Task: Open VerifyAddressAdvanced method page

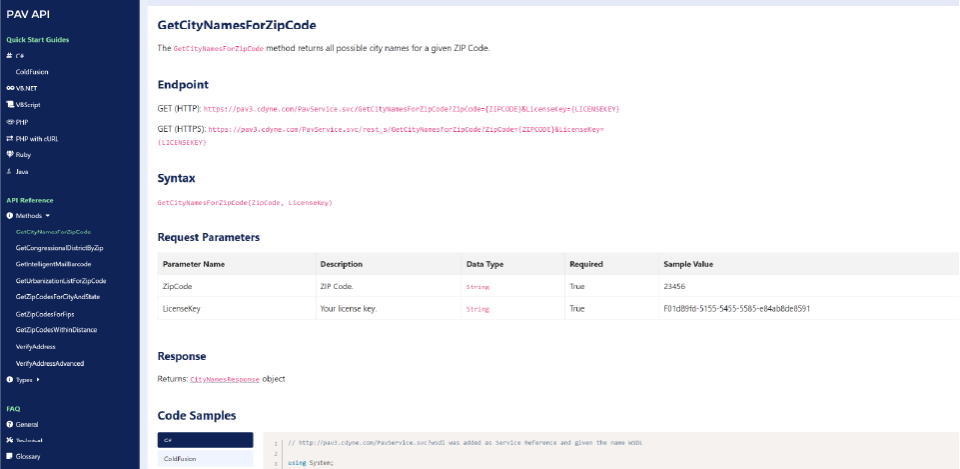Action: [50, 363]
